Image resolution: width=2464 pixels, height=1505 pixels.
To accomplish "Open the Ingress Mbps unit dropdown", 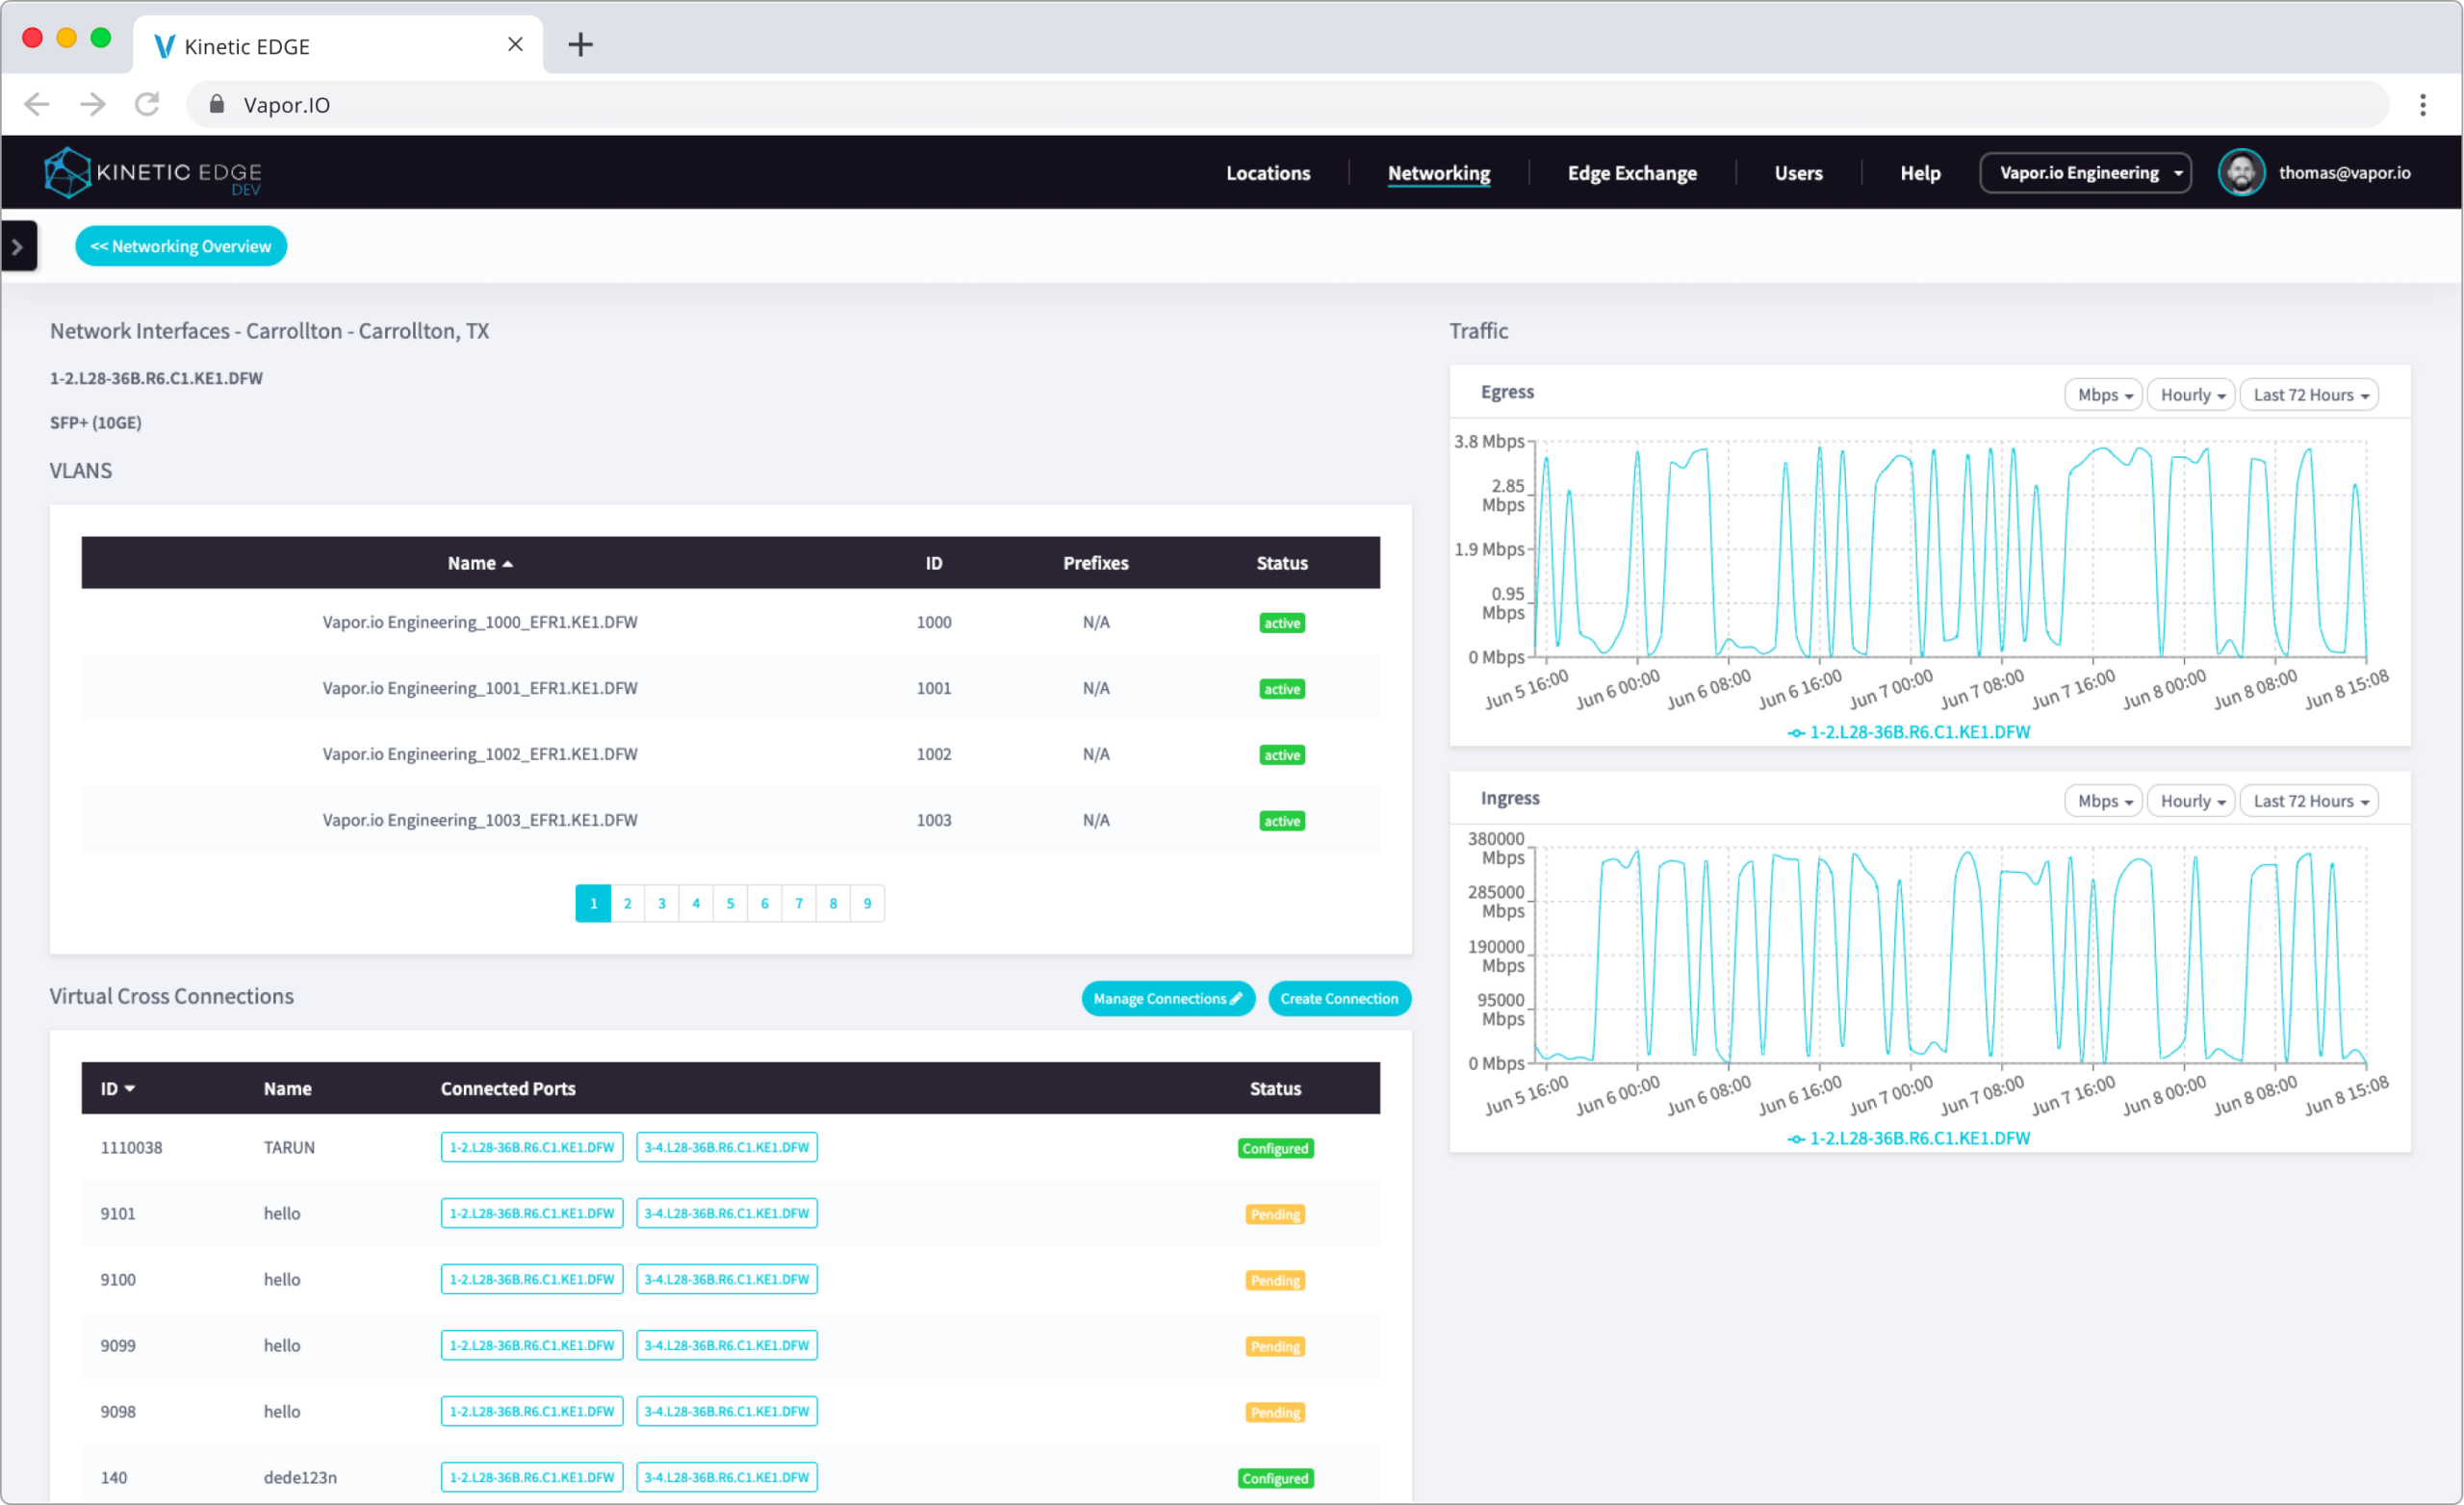I will 2103,801.
